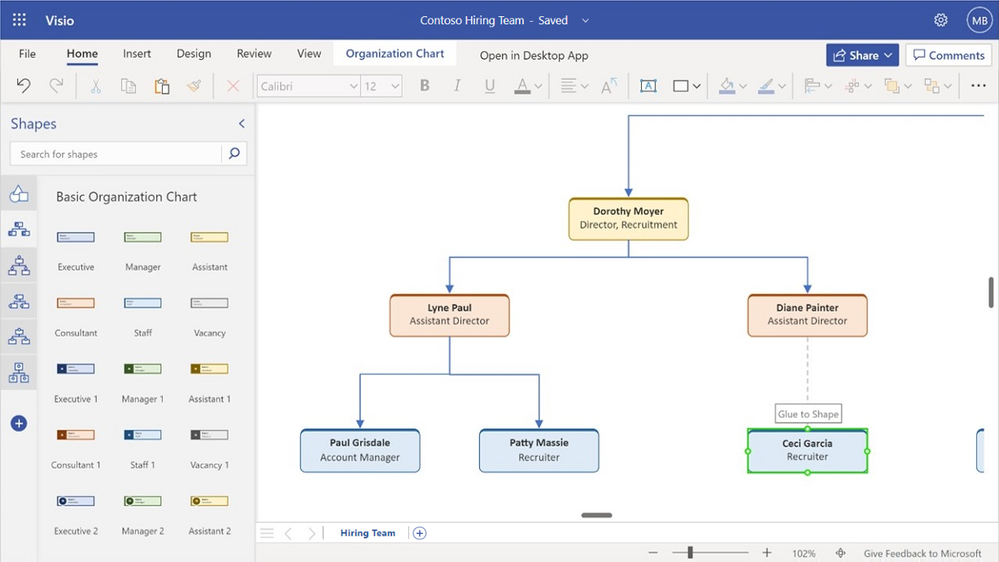The height and width of the screenshot is (562, 999).
Task: Open the Hiring Team page tab
Action: point(368,533)
